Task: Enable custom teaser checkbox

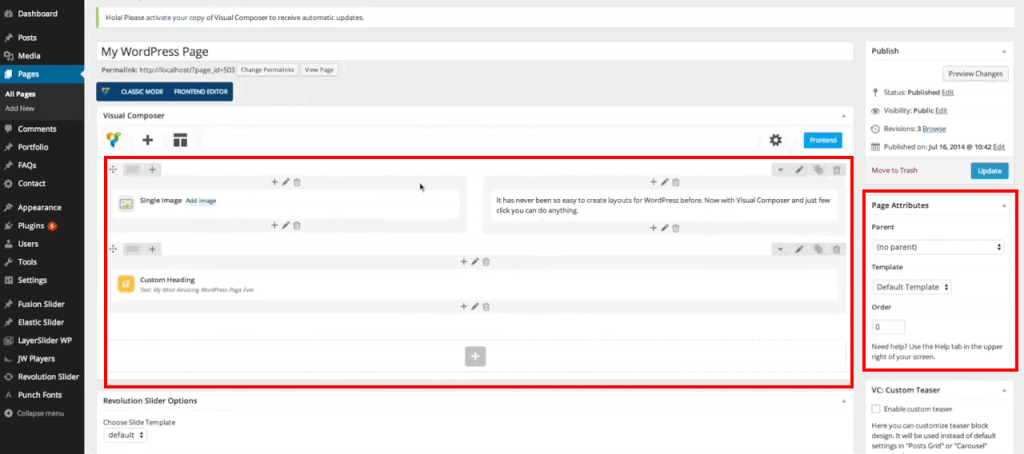Action: point(877,409)
